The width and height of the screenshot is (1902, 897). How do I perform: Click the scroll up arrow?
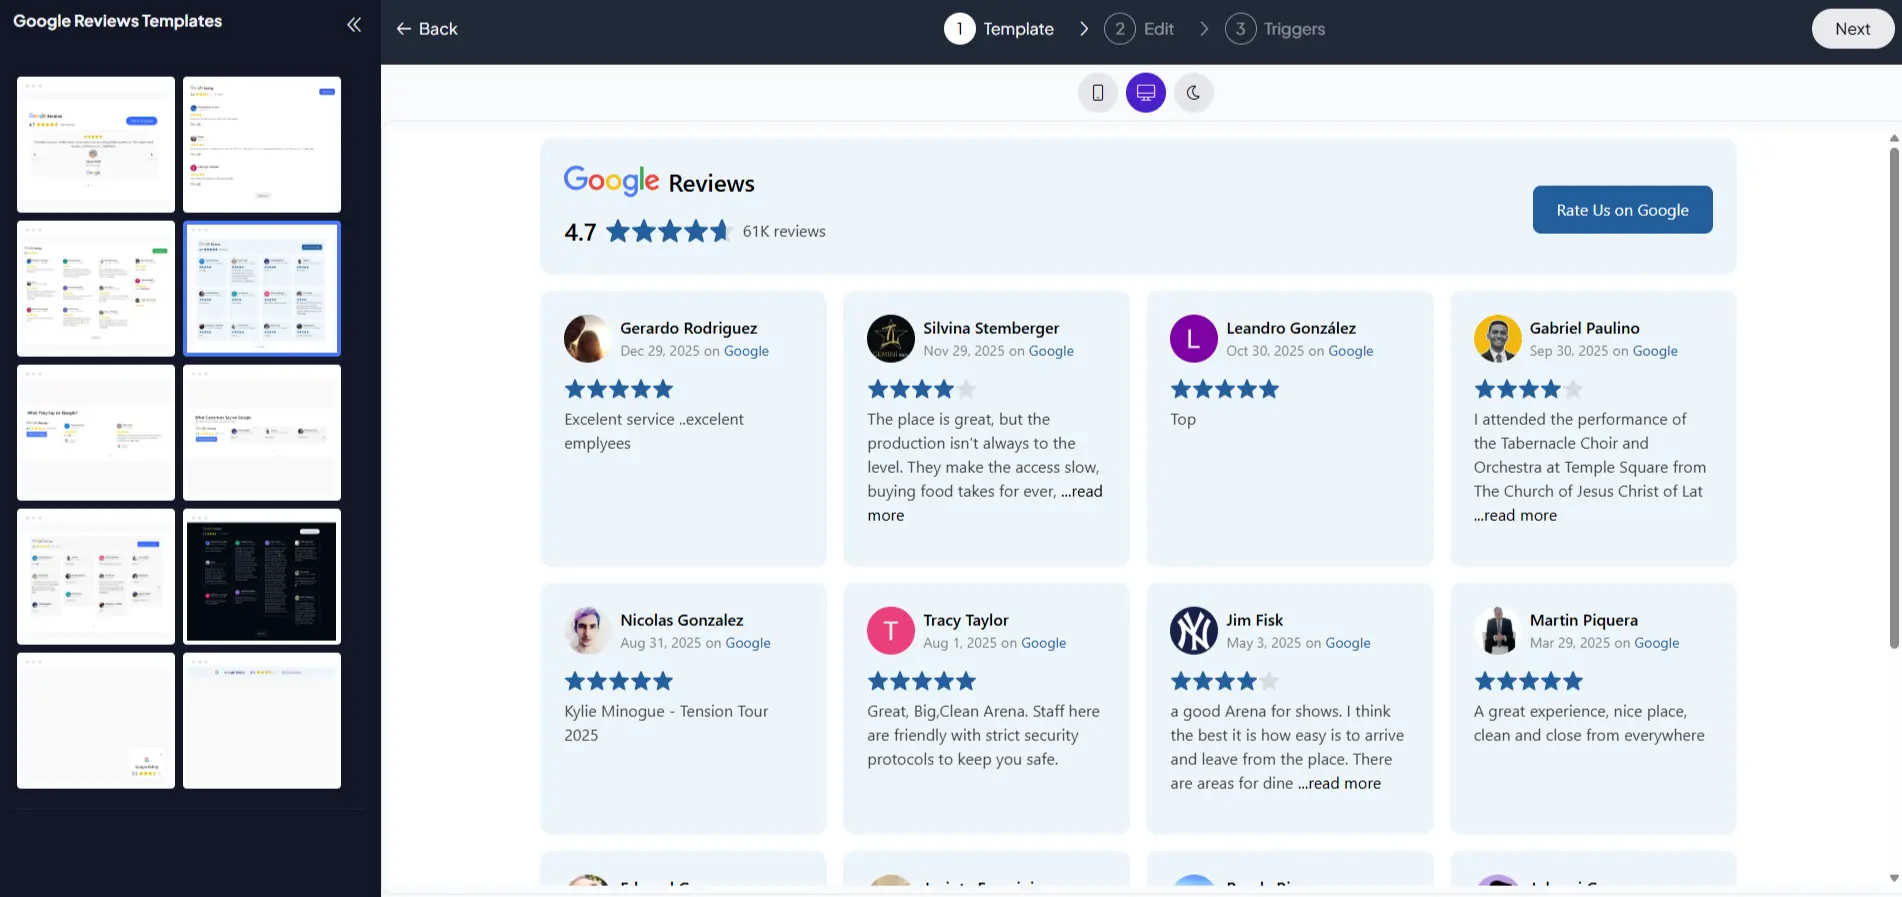tap(1894, 138)
